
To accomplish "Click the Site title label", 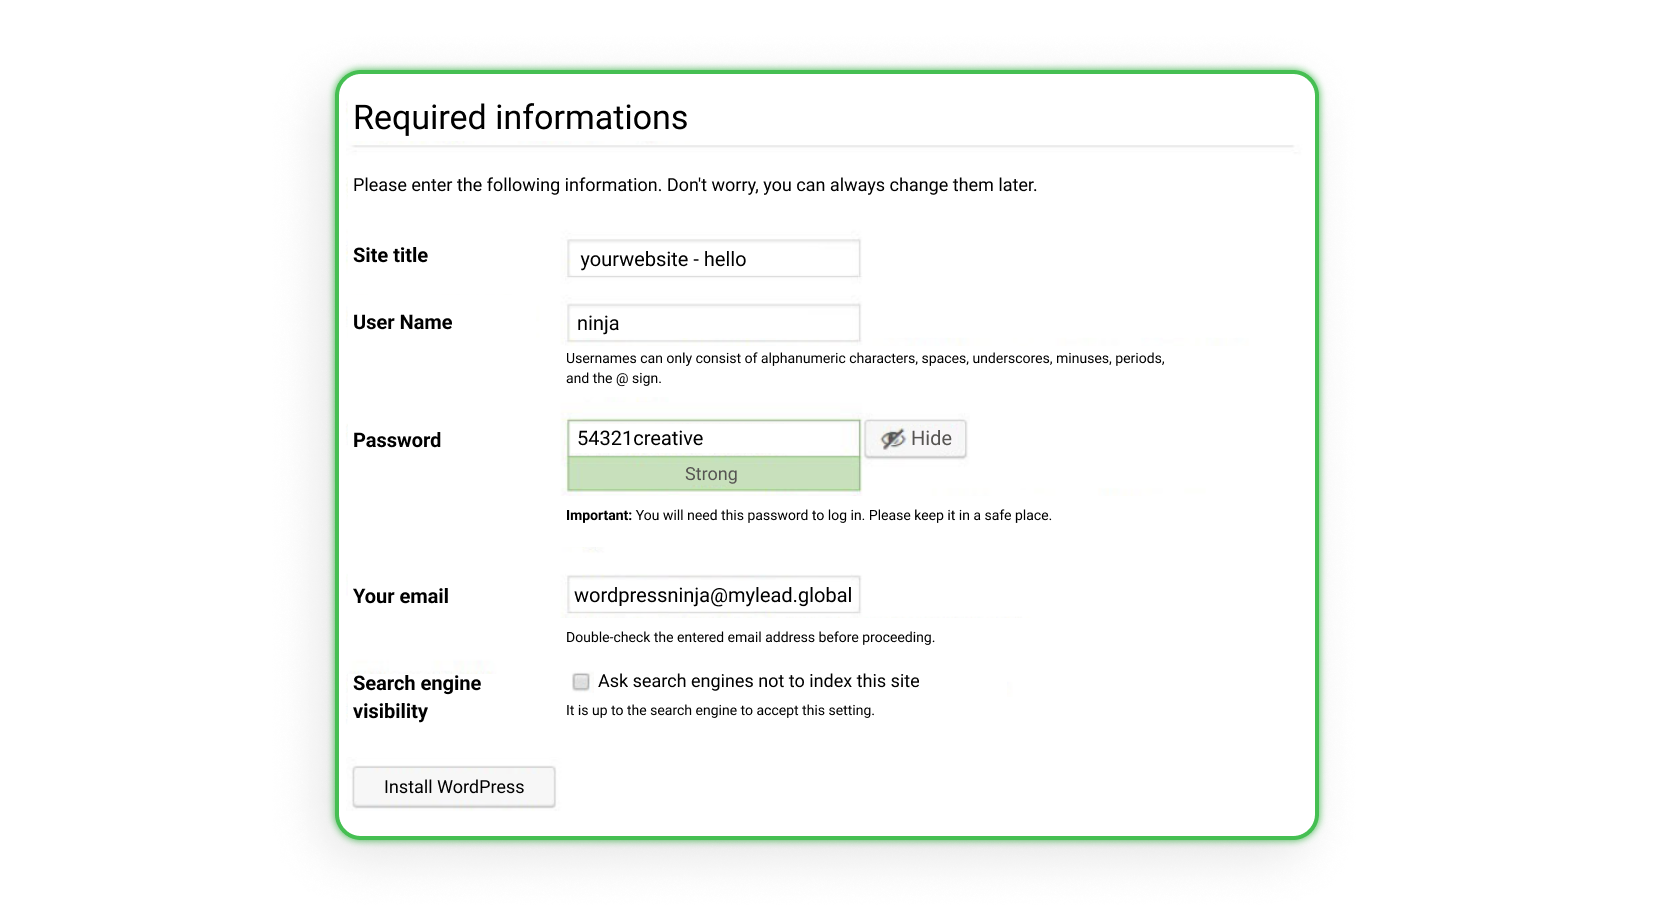I will point(390,255).
